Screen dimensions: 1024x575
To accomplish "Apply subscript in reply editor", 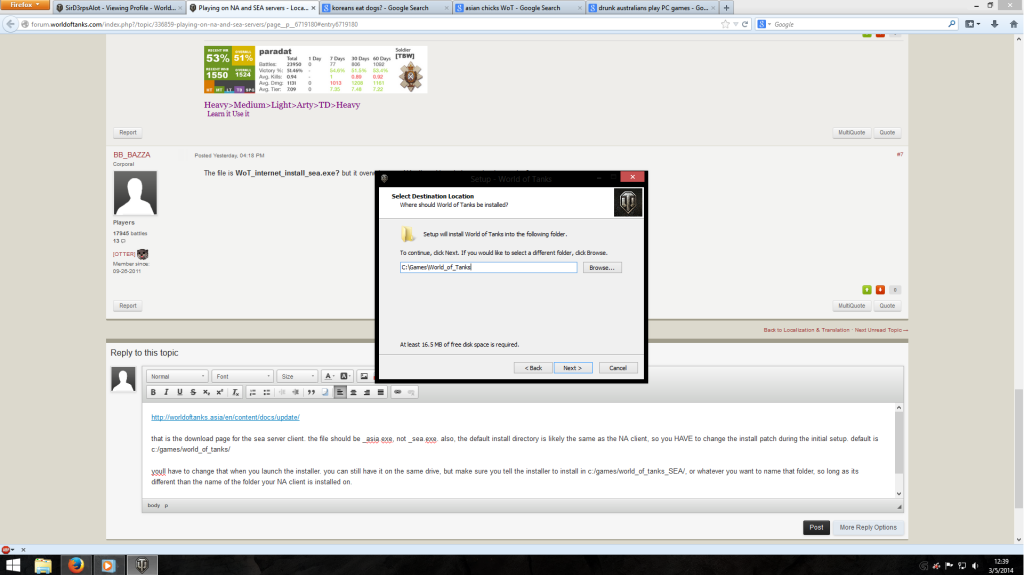I will click(x=206, y=392).
